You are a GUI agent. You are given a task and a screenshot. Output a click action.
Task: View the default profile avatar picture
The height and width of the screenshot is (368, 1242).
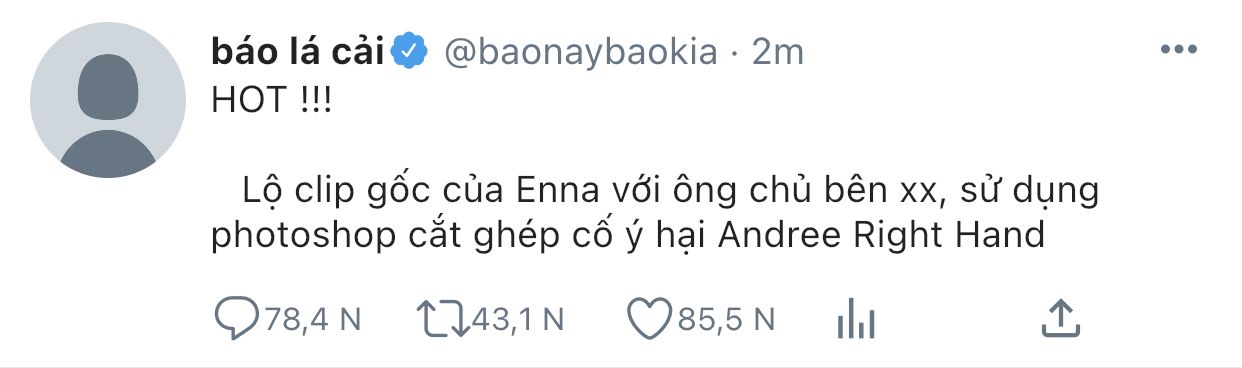pyautogui.click(x=108, y=100)
